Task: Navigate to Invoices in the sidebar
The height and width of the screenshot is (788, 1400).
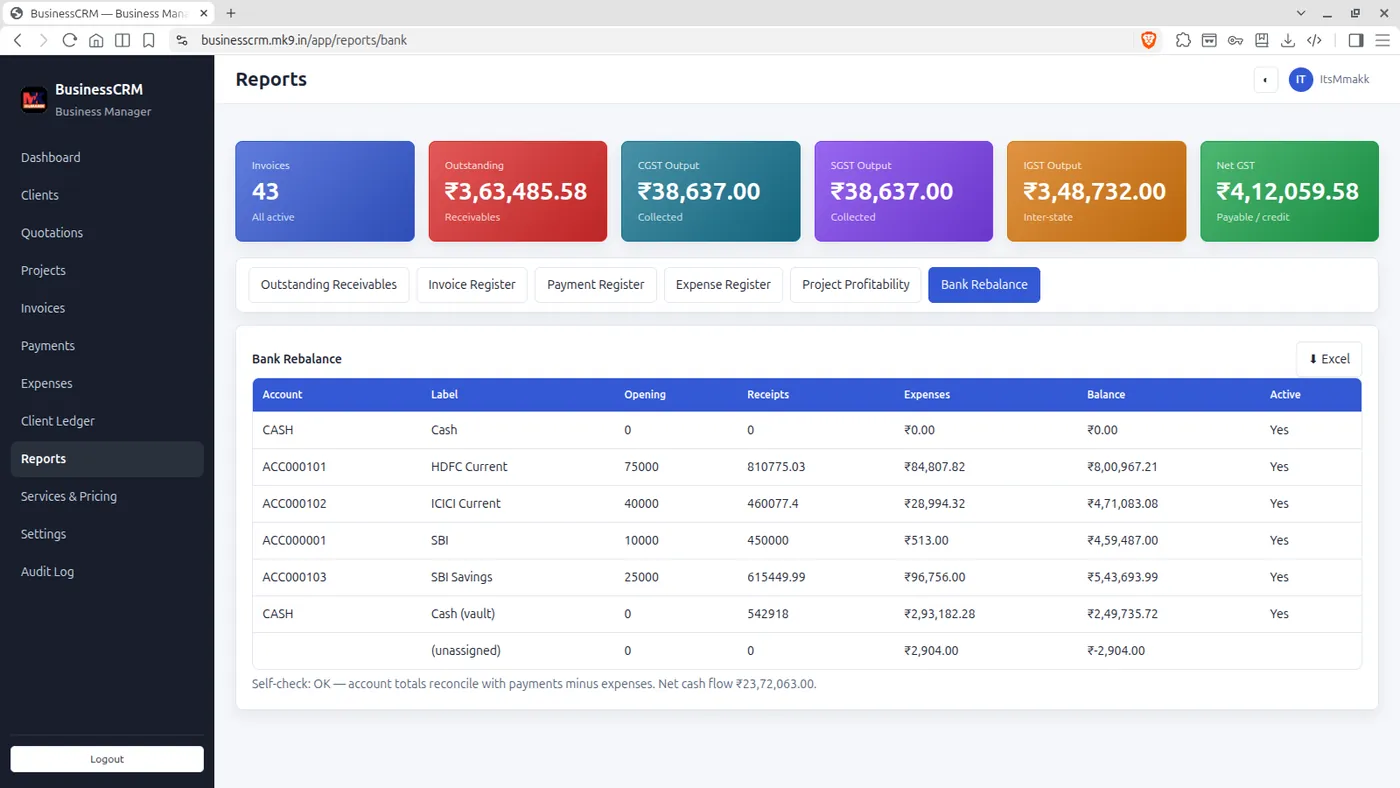Action: [x=107, y=308]
